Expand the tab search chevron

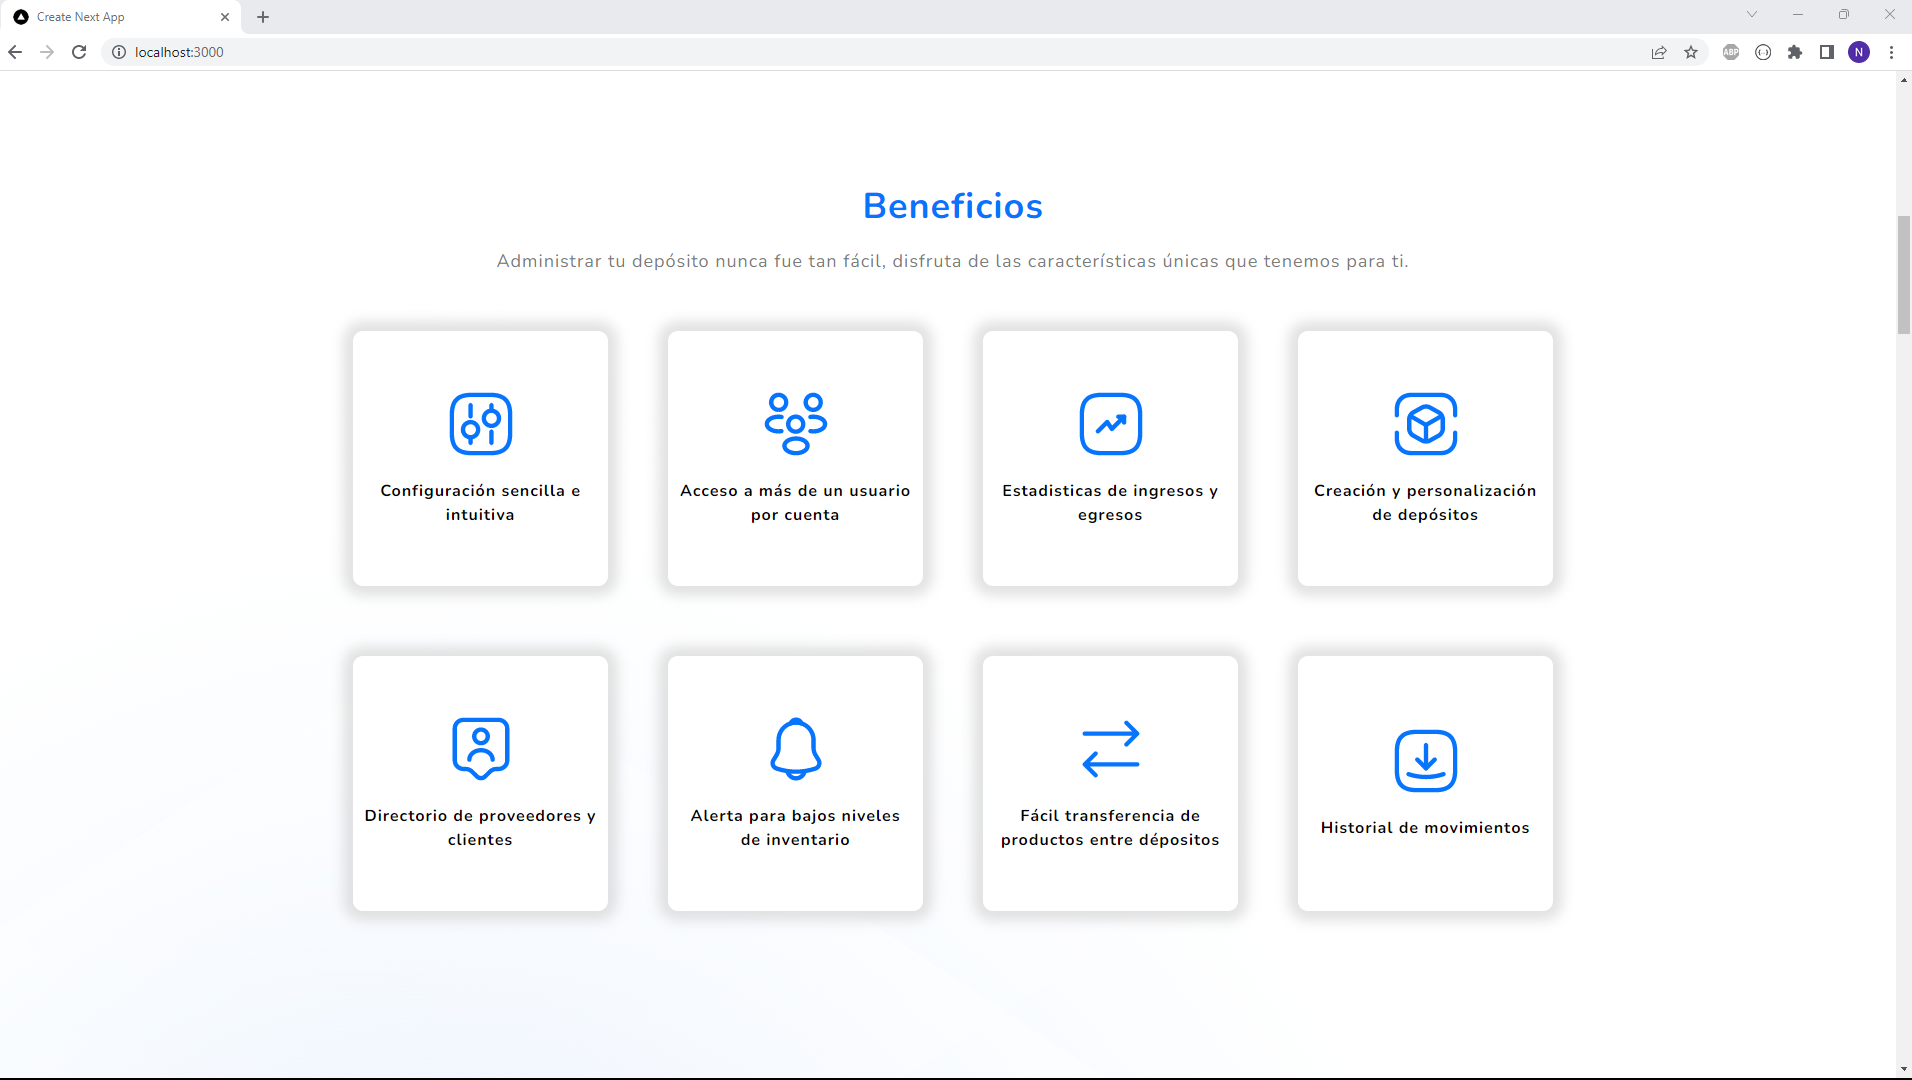1752,15
